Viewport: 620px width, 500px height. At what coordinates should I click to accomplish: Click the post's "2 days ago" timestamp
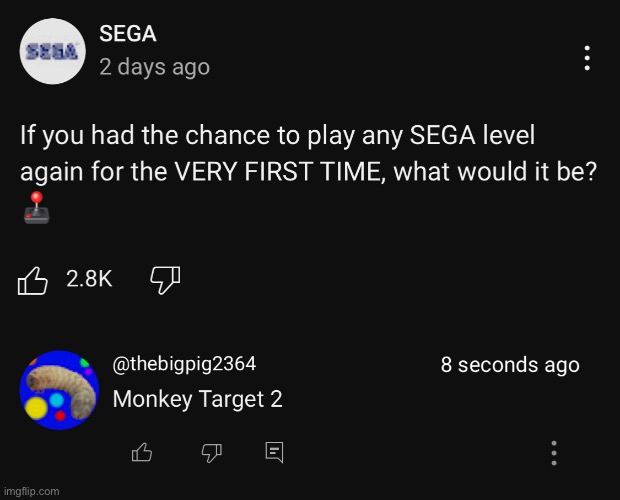pos(155,67)
